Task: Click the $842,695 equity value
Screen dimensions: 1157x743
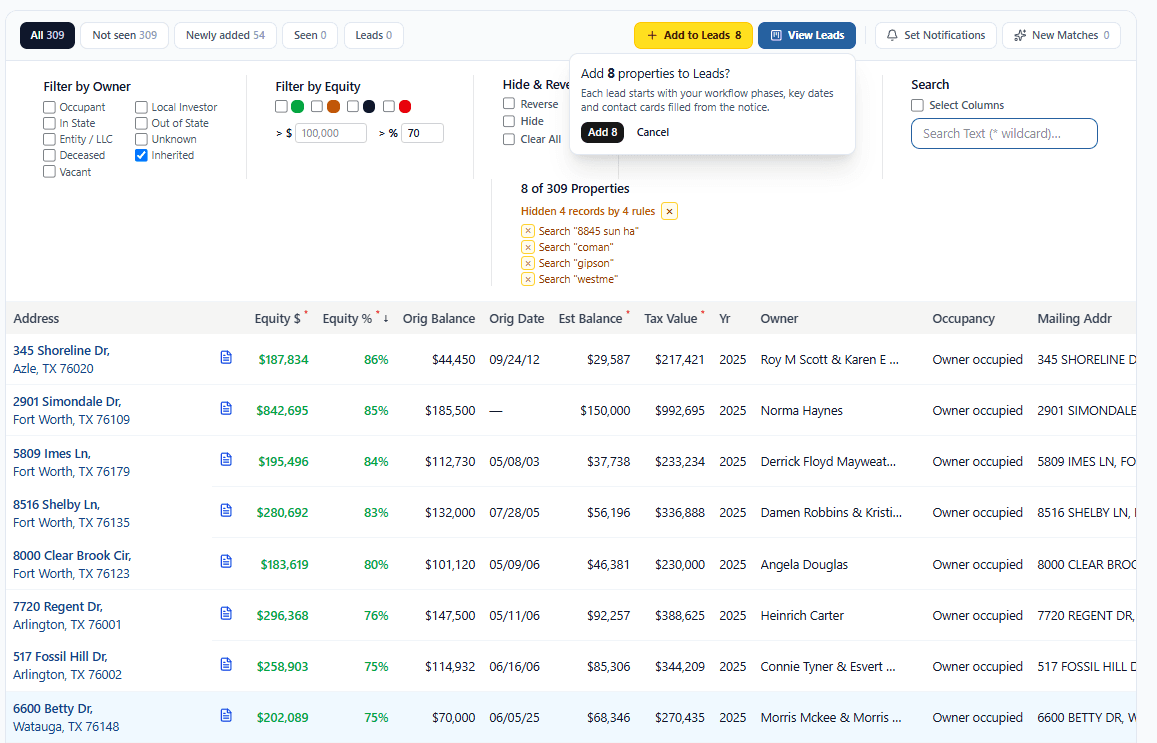Action: [x=283, y=410]
